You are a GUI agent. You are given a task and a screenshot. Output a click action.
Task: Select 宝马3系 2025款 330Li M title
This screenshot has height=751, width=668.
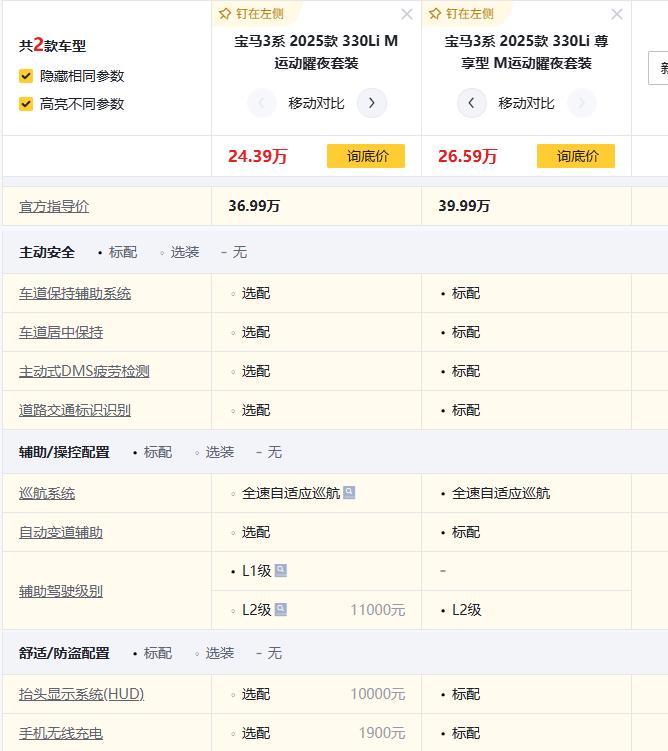[x=316, y=52]
